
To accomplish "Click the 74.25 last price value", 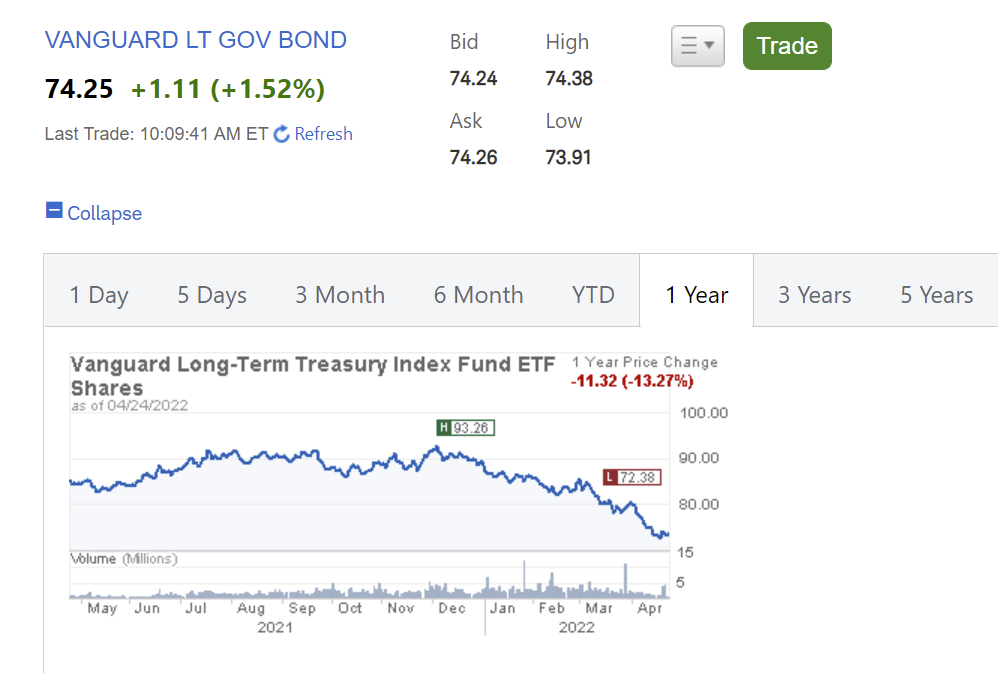I will [x=79, y=89].
